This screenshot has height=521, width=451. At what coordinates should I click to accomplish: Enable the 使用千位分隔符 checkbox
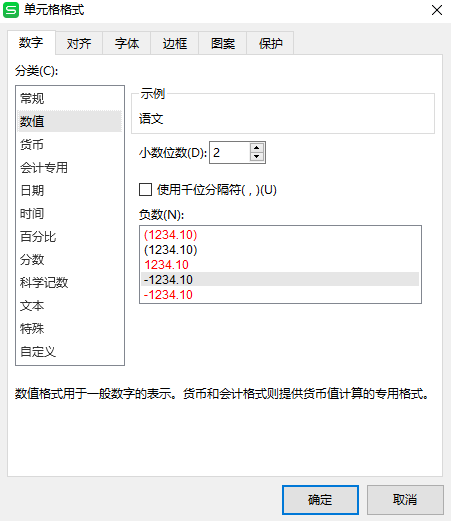tap(145, 189)
